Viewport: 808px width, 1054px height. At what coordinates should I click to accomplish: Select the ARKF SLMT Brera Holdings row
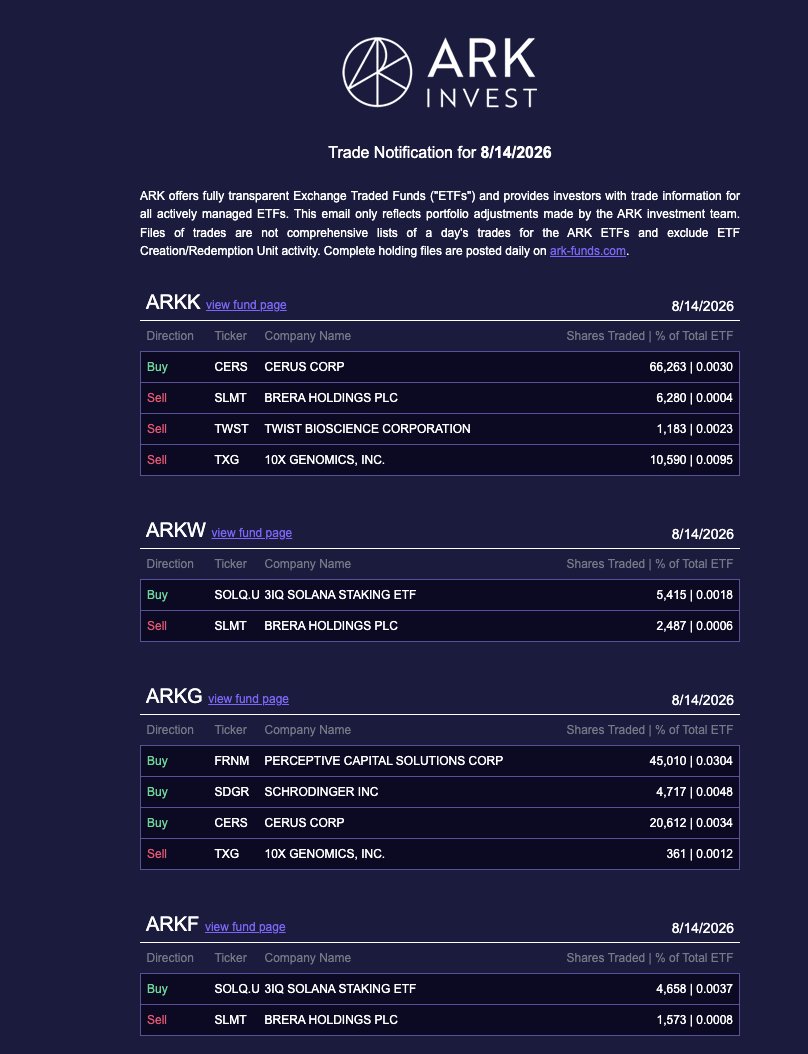point(440,1020)
